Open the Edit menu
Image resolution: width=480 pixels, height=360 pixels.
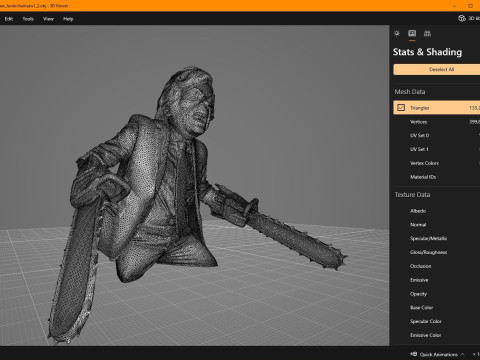click(x=9, y=19)
